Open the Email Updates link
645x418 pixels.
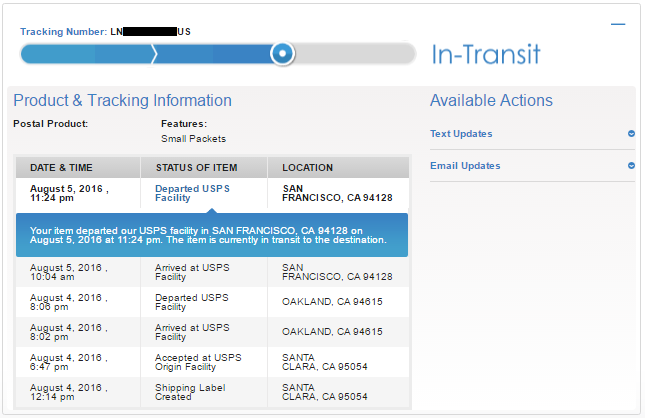[465, 166]
